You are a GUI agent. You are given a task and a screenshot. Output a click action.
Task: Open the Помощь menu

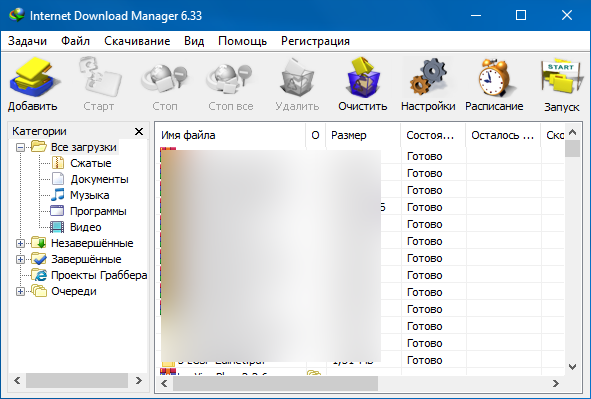click(242, 41)
